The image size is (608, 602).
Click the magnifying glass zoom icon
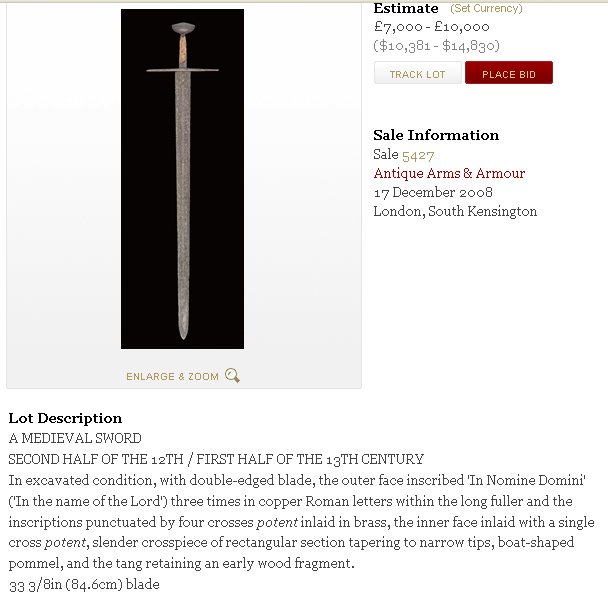coord(232,375)
